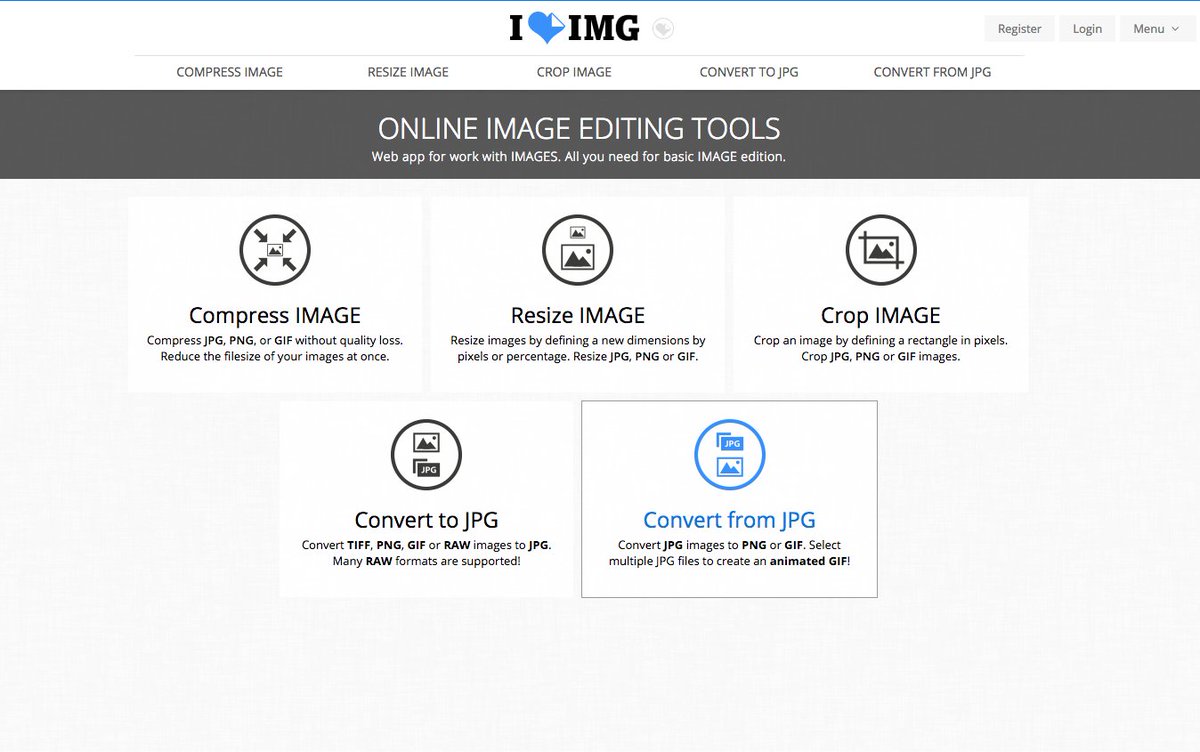Click the blue Convert from JPG icon
The width and height of the screenshot is (1200, 752).
click(x=730, y=455)
